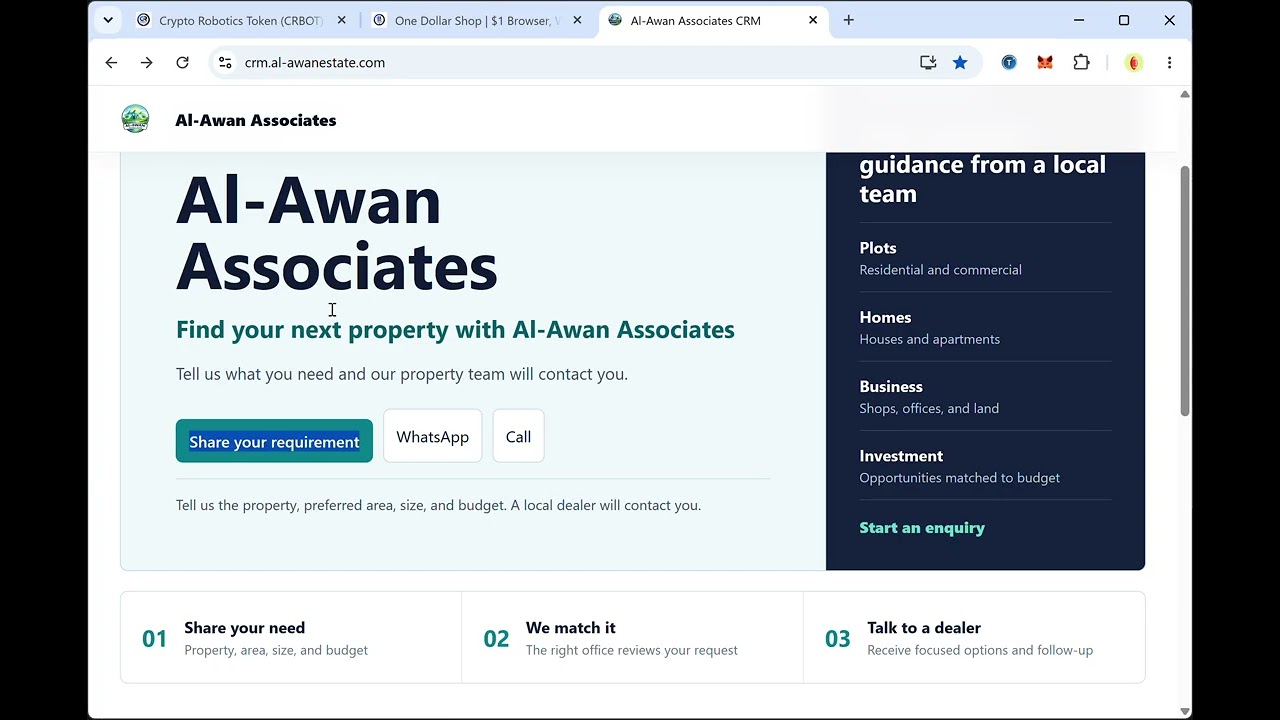This screenshot has height=720, width=1280.
Task: Click the 'A local dealer will contact you' line
Action: click(x=606, y=505)
